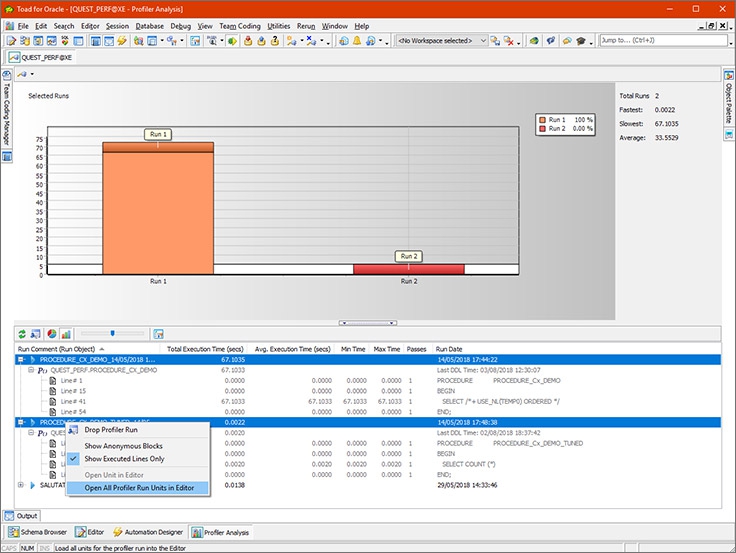Collapse the first PROCEDURE_CX_DEMO run

(x=22, y=359)
